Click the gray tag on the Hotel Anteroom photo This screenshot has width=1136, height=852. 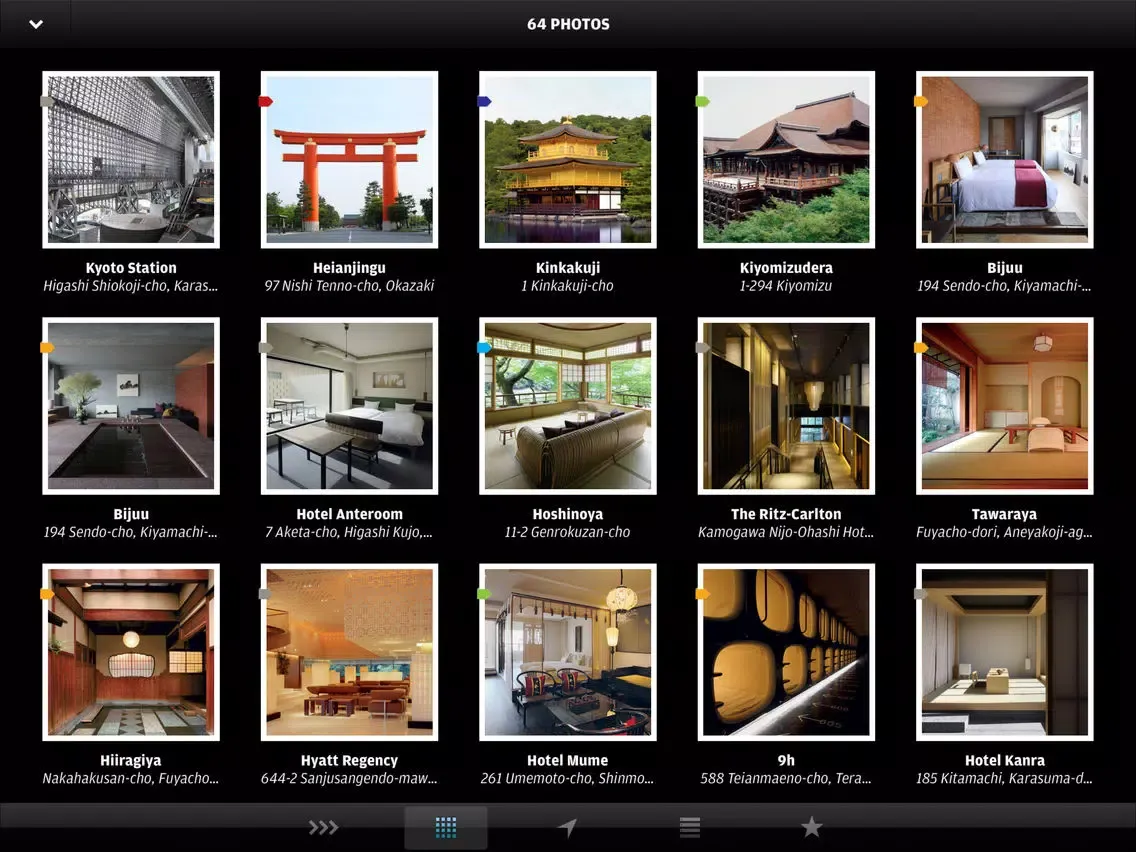coord(266,348)
